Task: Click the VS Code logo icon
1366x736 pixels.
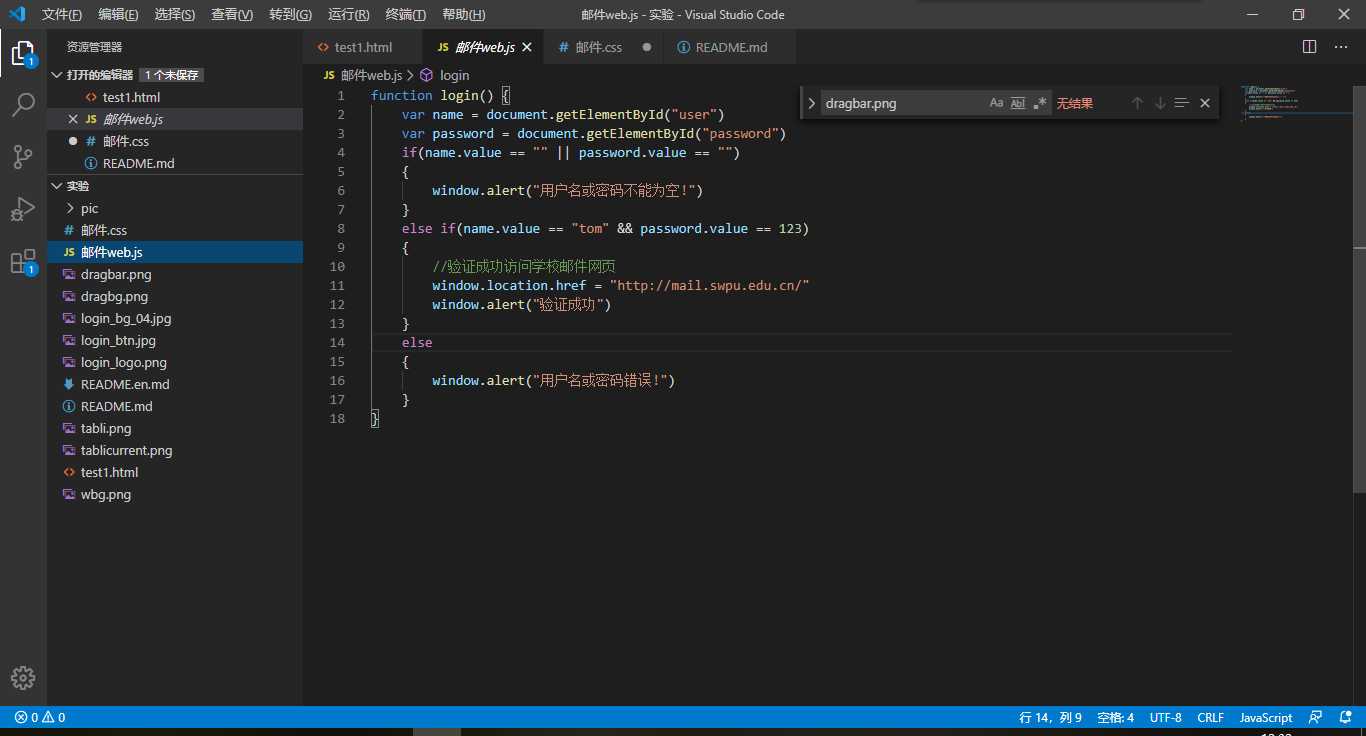Action: (17, 15)
